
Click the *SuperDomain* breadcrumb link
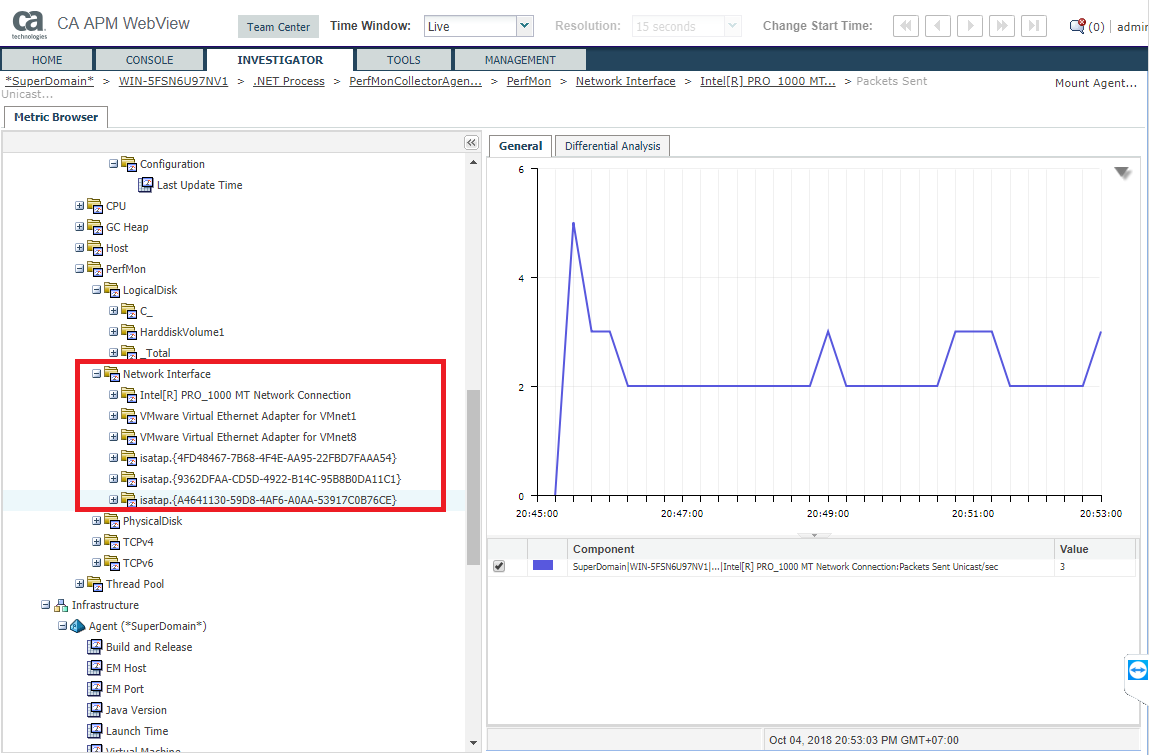(x=50, y=81)
